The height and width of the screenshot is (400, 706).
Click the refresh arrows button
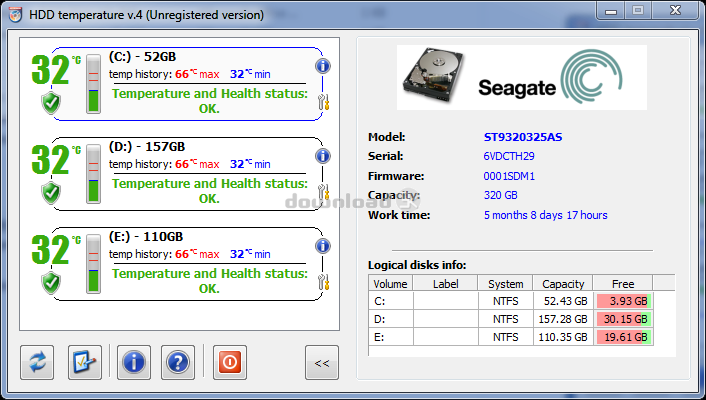37,363
